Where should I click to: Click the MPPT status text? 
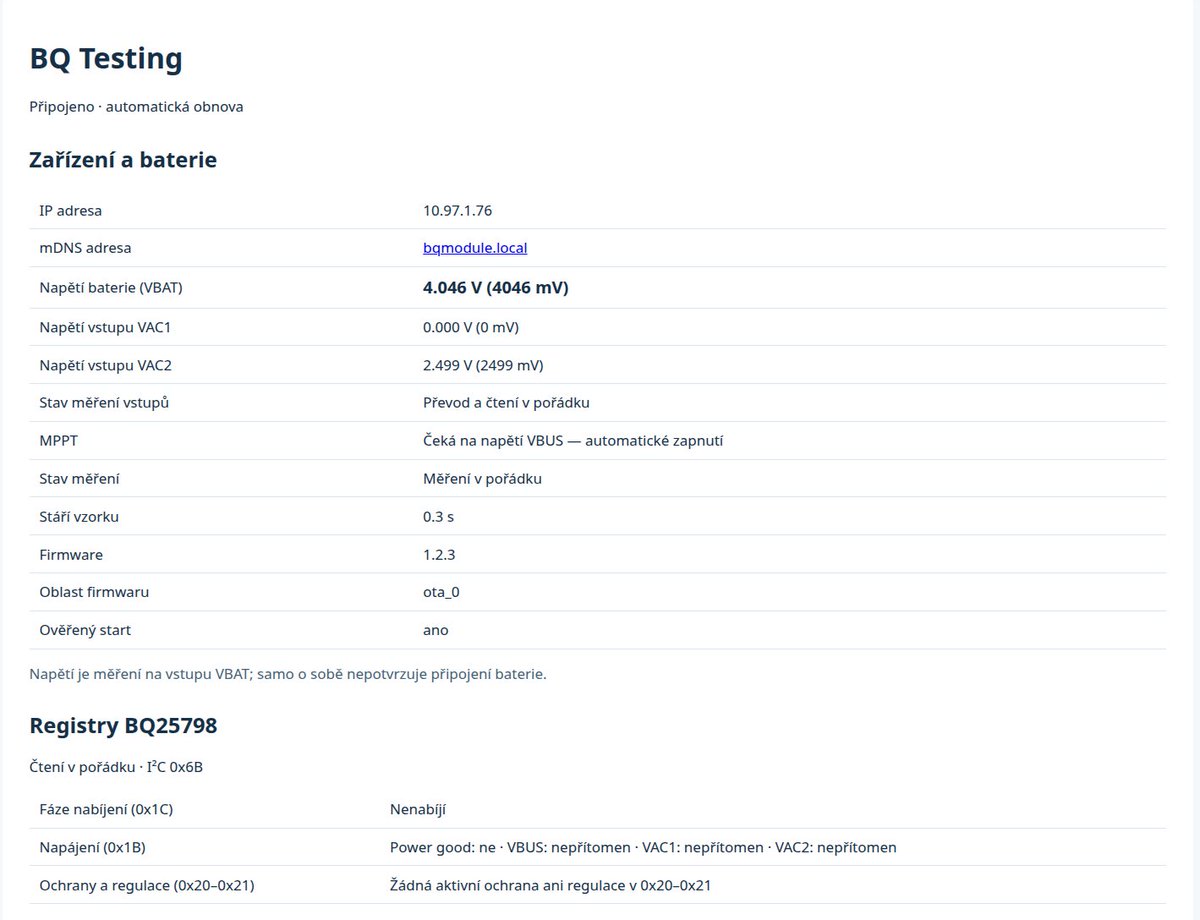coord(573,441)
